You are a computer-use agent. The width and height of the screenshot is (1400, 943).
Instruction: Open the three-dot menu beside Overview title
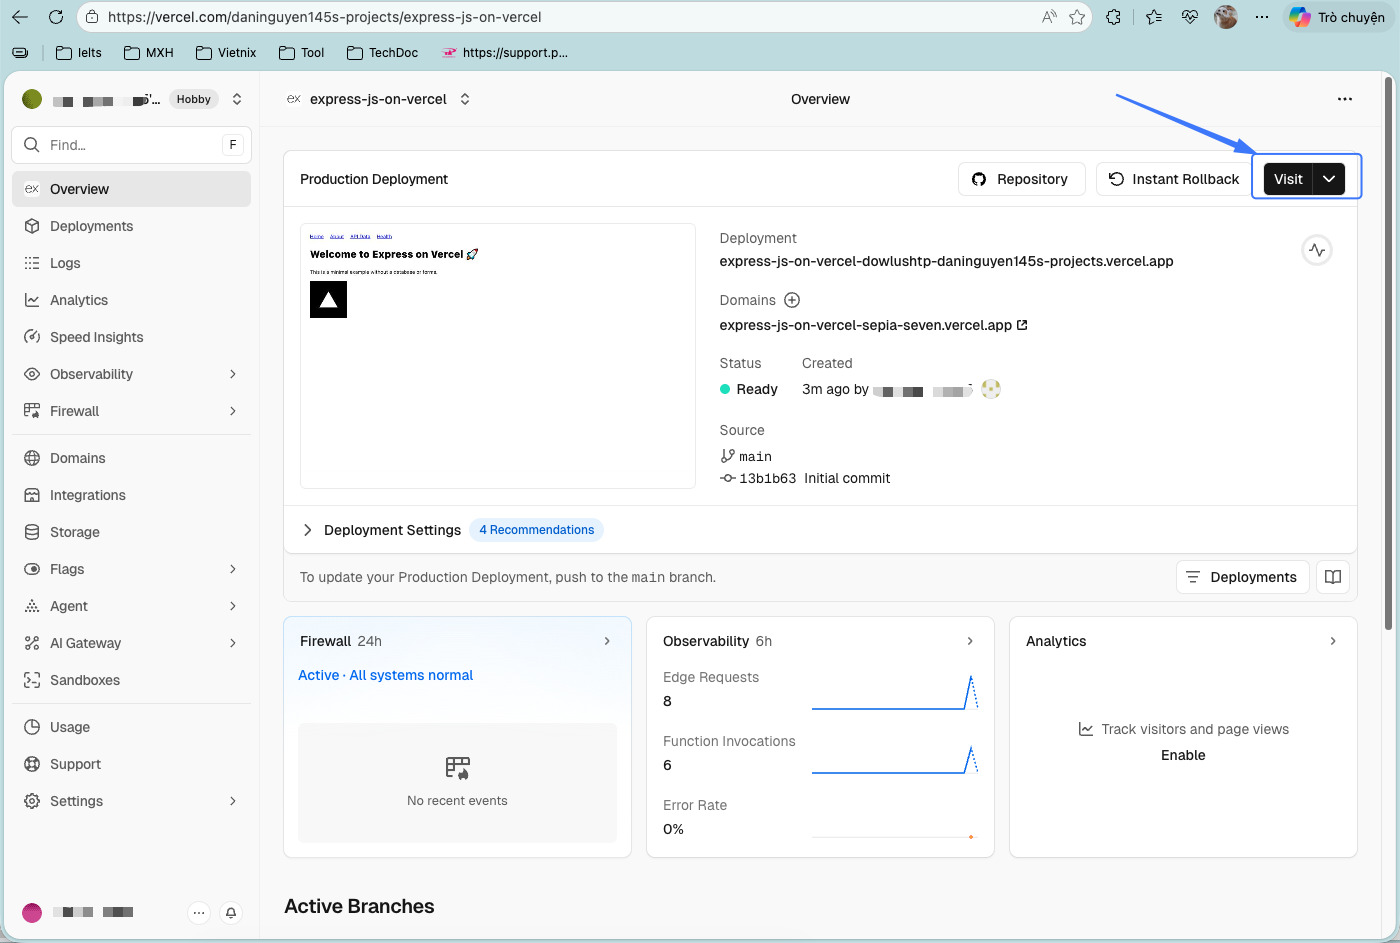click(1344, 99)
